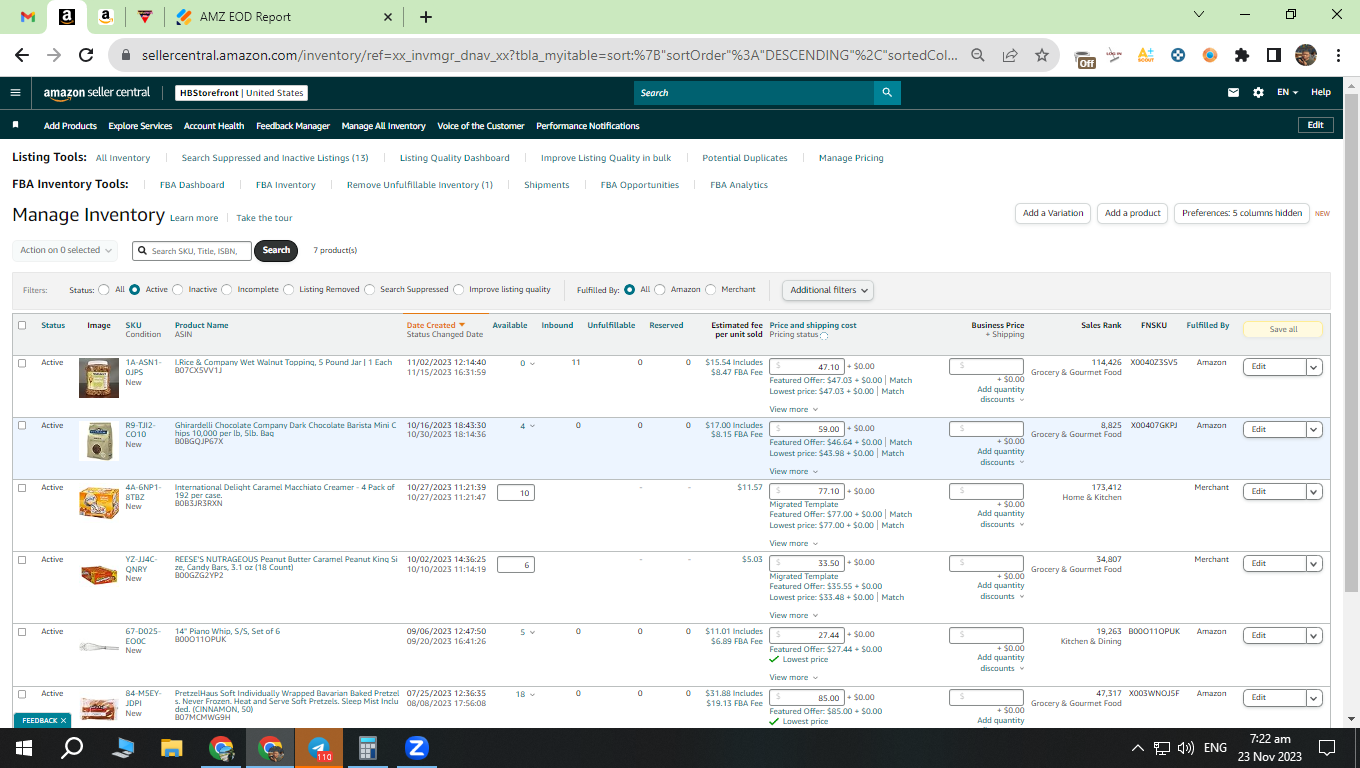Click the Search button next to SKU field

[x=276, y=250]
